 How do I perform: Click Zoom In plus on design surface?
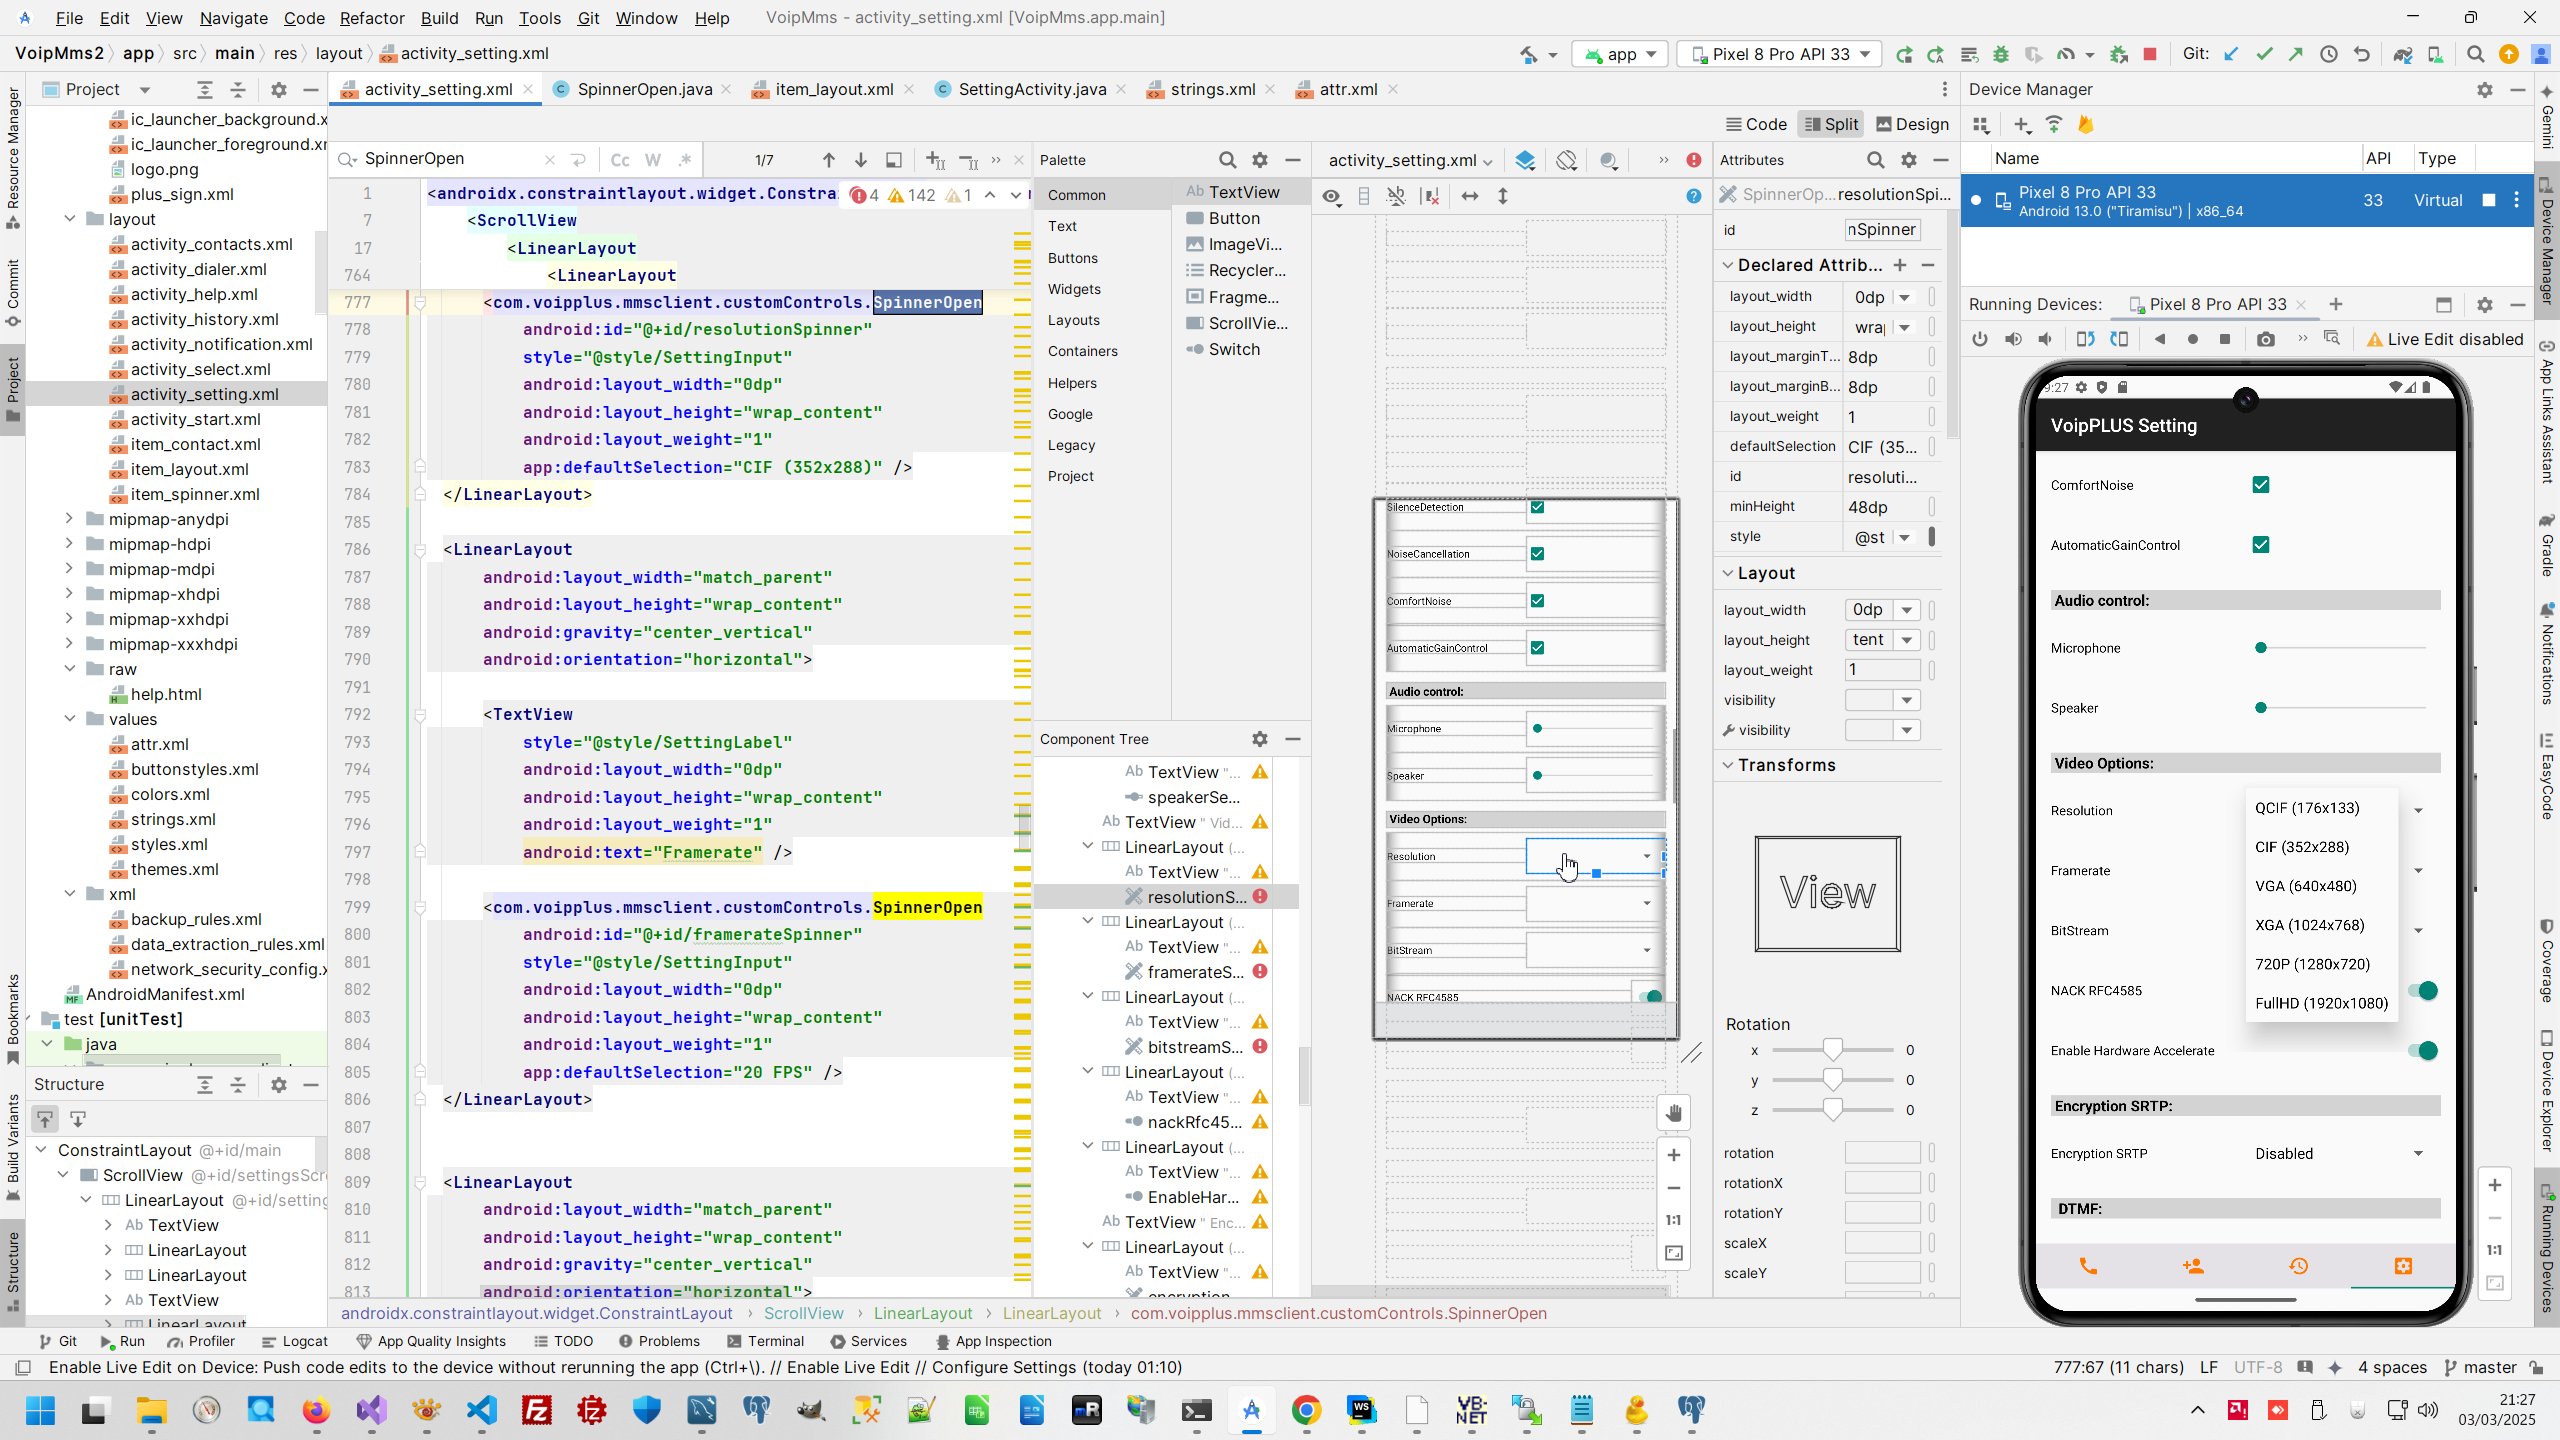(1674, 1155)
